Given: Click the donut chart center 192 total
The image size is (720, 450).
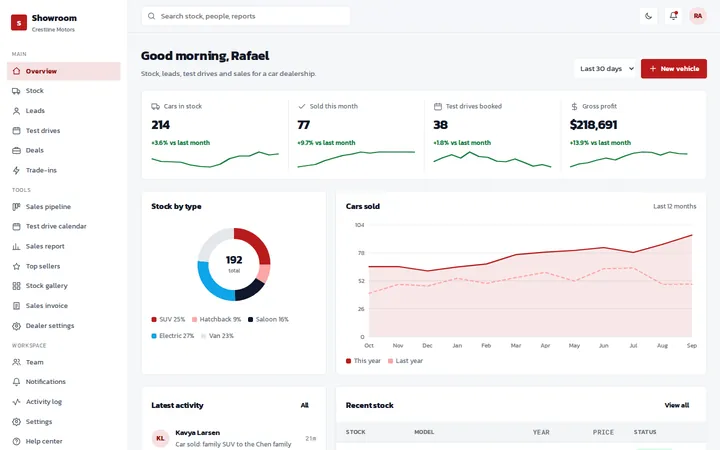Looking at the screenshot, I should 234,263.
